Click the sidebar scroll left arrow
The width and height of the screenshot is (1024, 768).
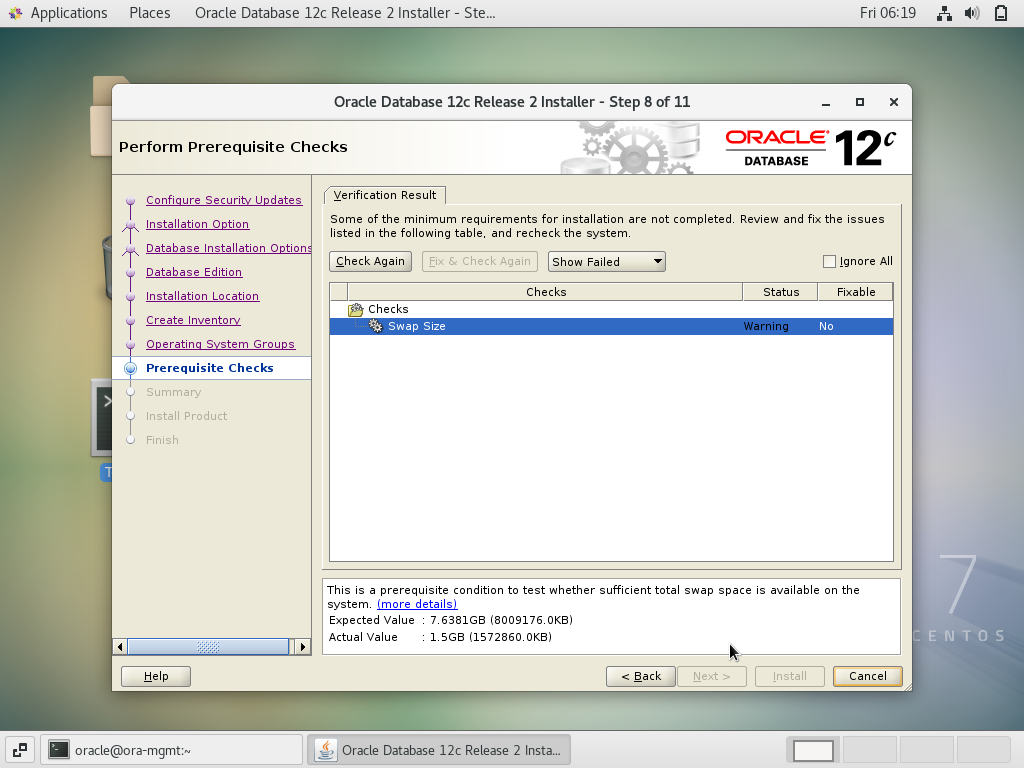tap(120, 647)
